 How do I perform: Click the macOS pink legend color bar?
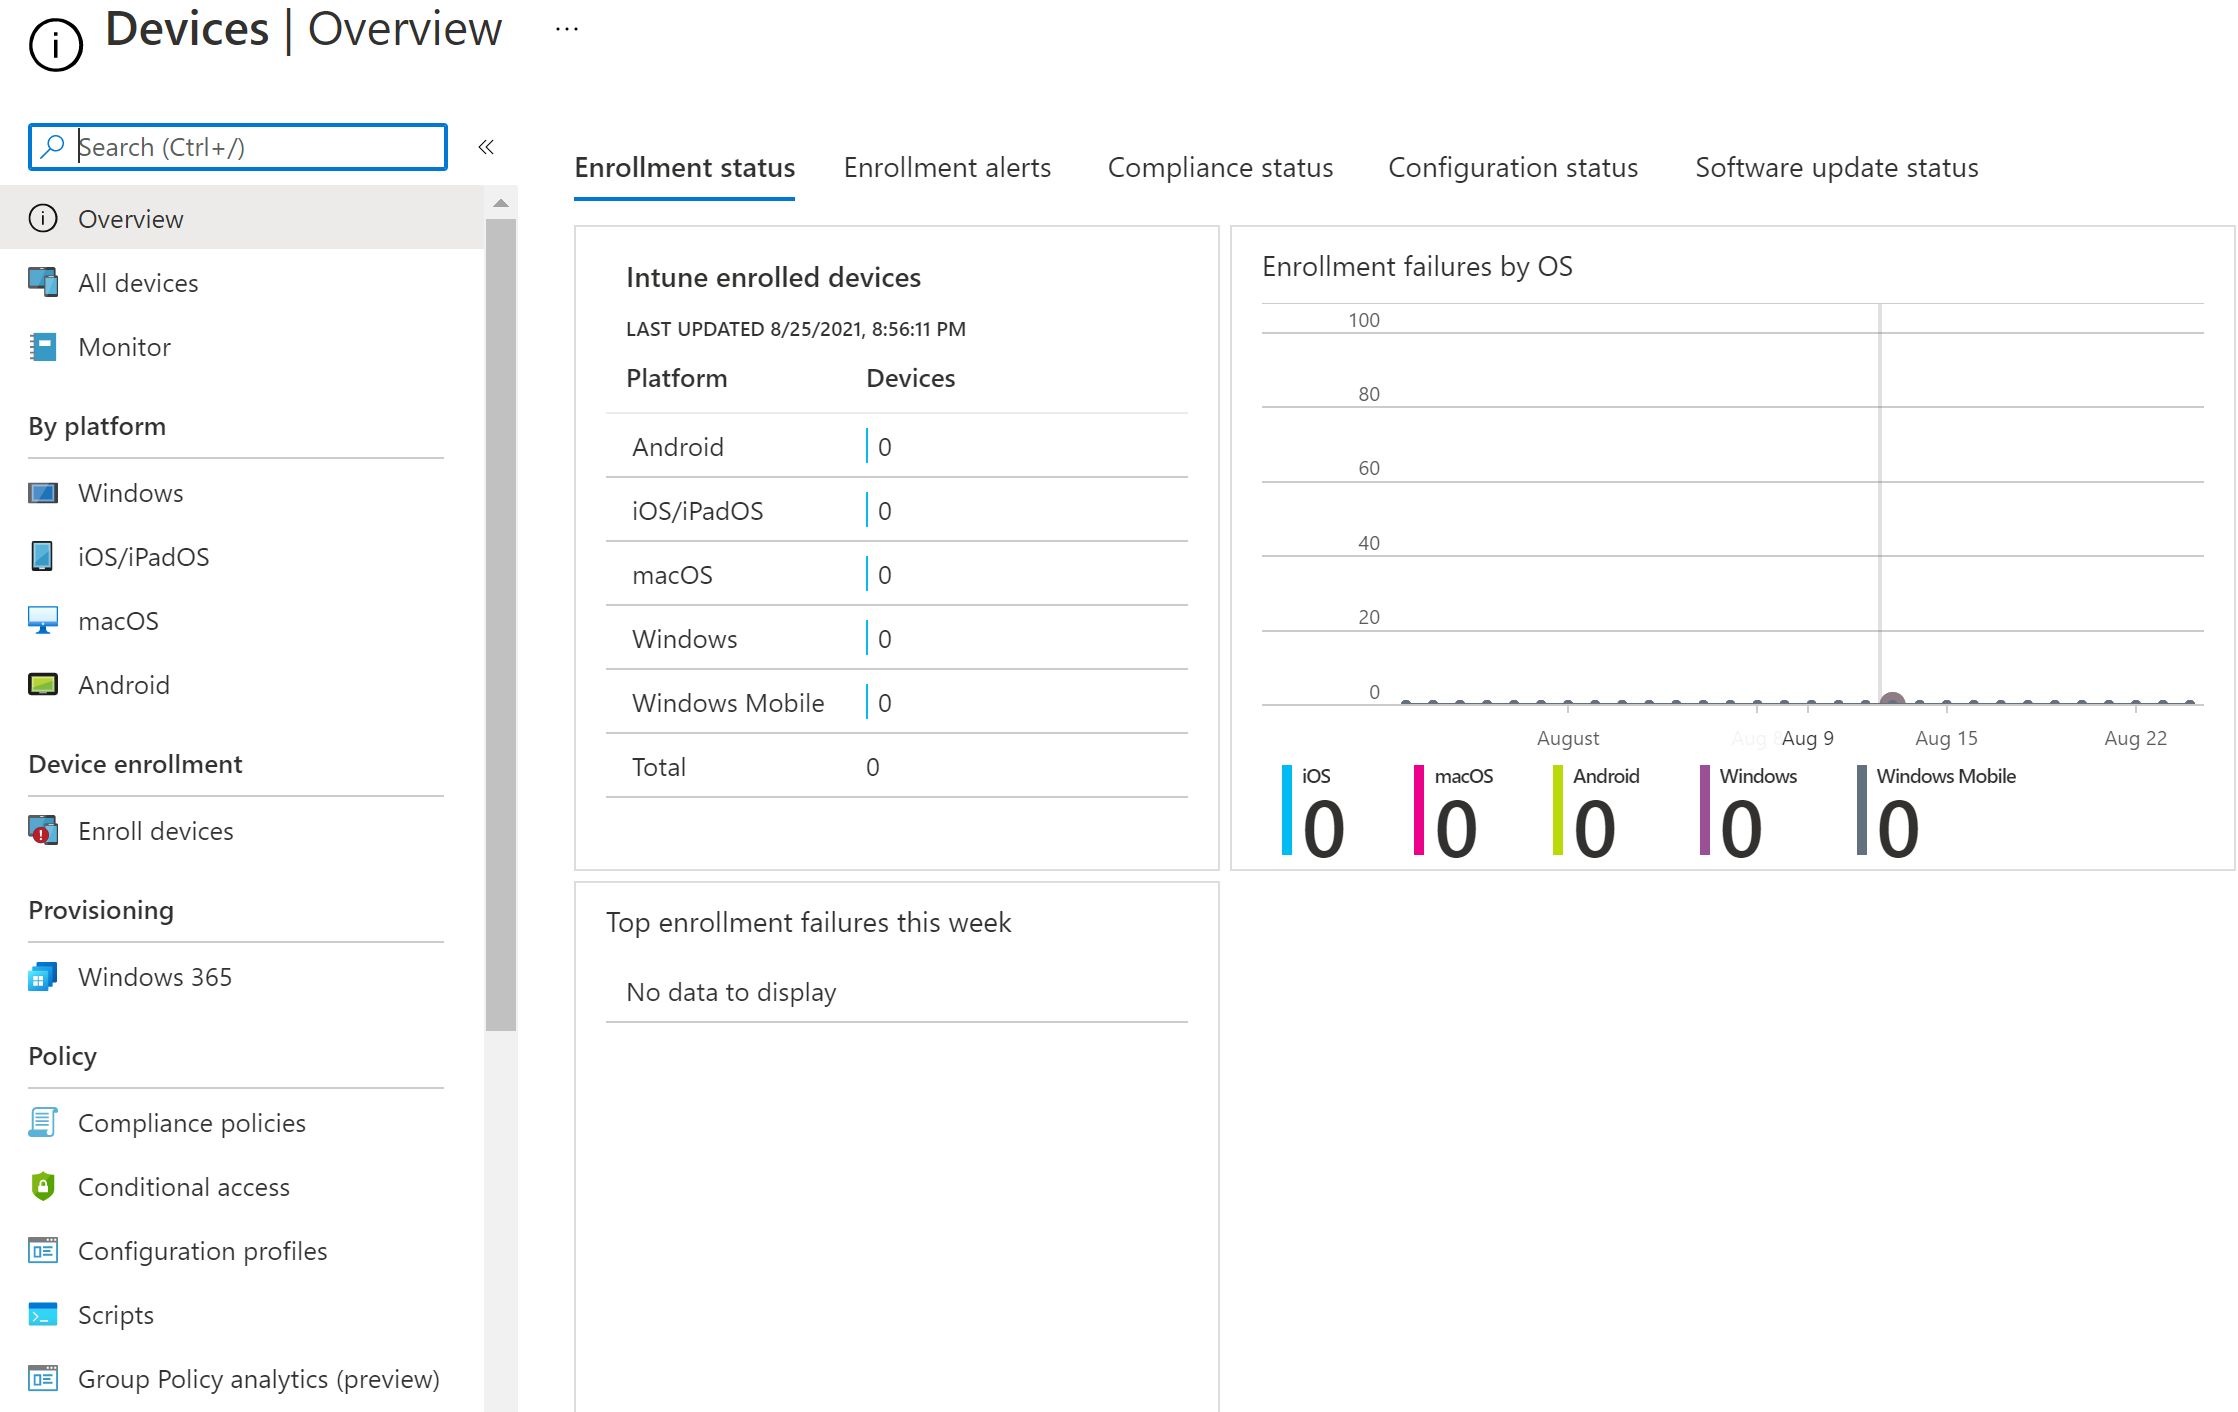click(x=1418, y=810)
